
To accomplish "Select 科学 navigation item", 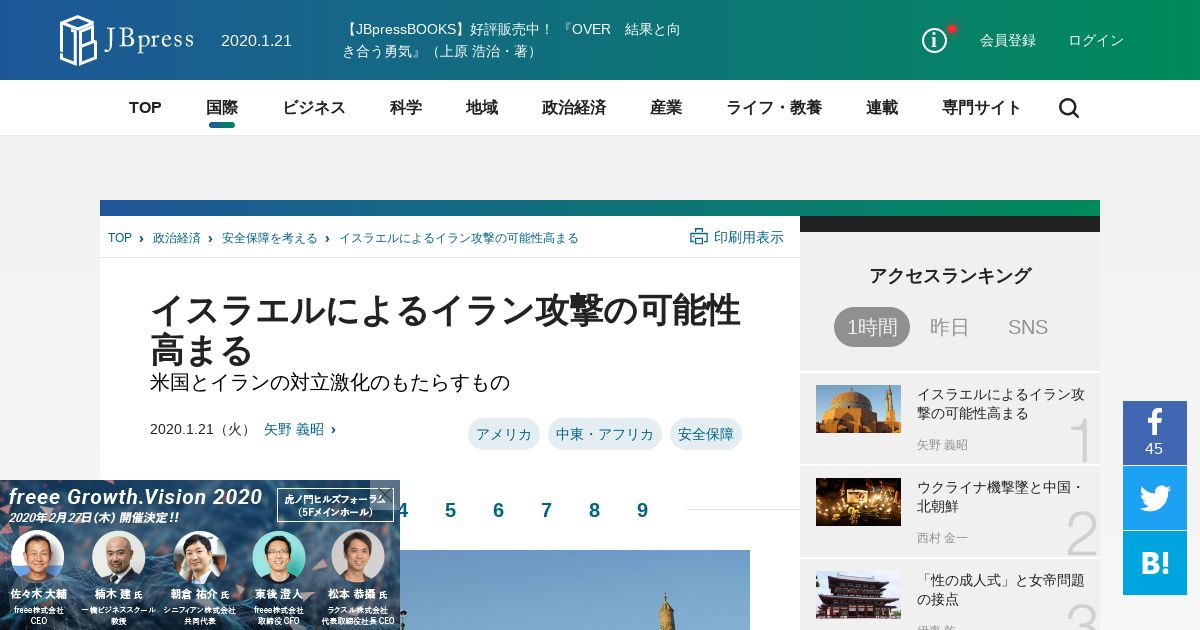I will (406, 108).
